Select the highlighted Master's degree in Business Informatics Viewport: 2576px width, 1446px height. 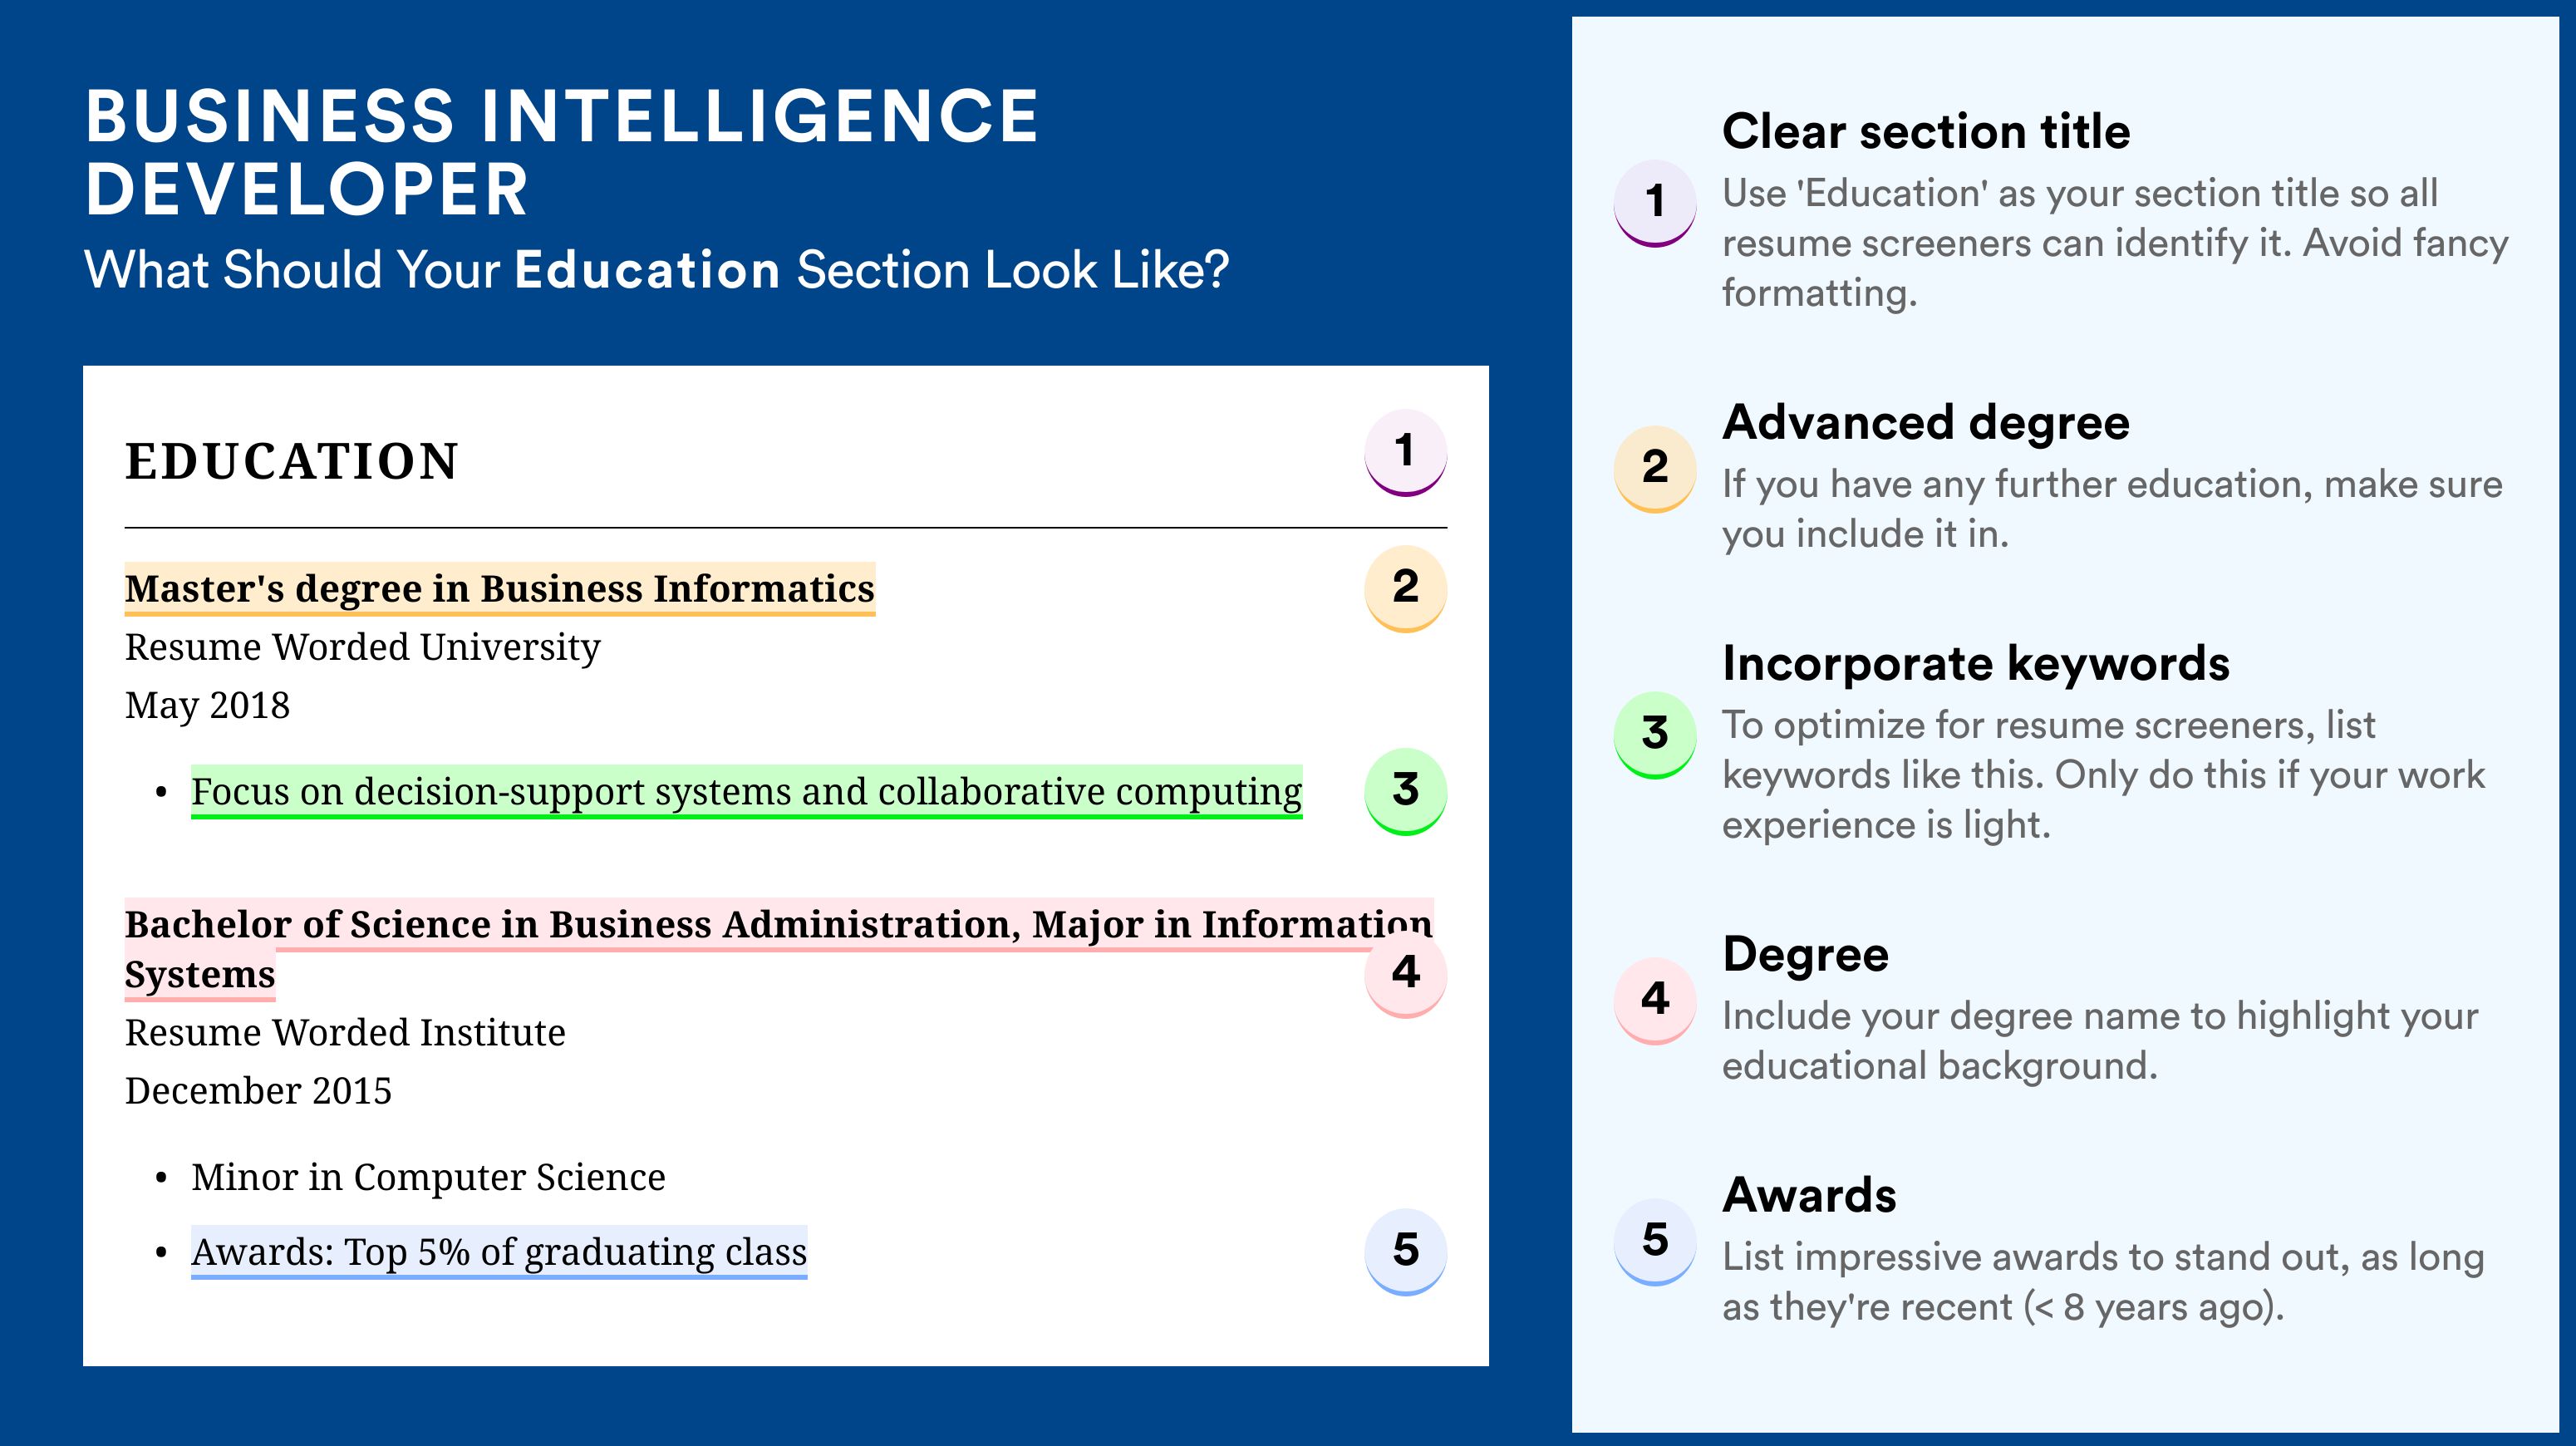tap(500, 589)
